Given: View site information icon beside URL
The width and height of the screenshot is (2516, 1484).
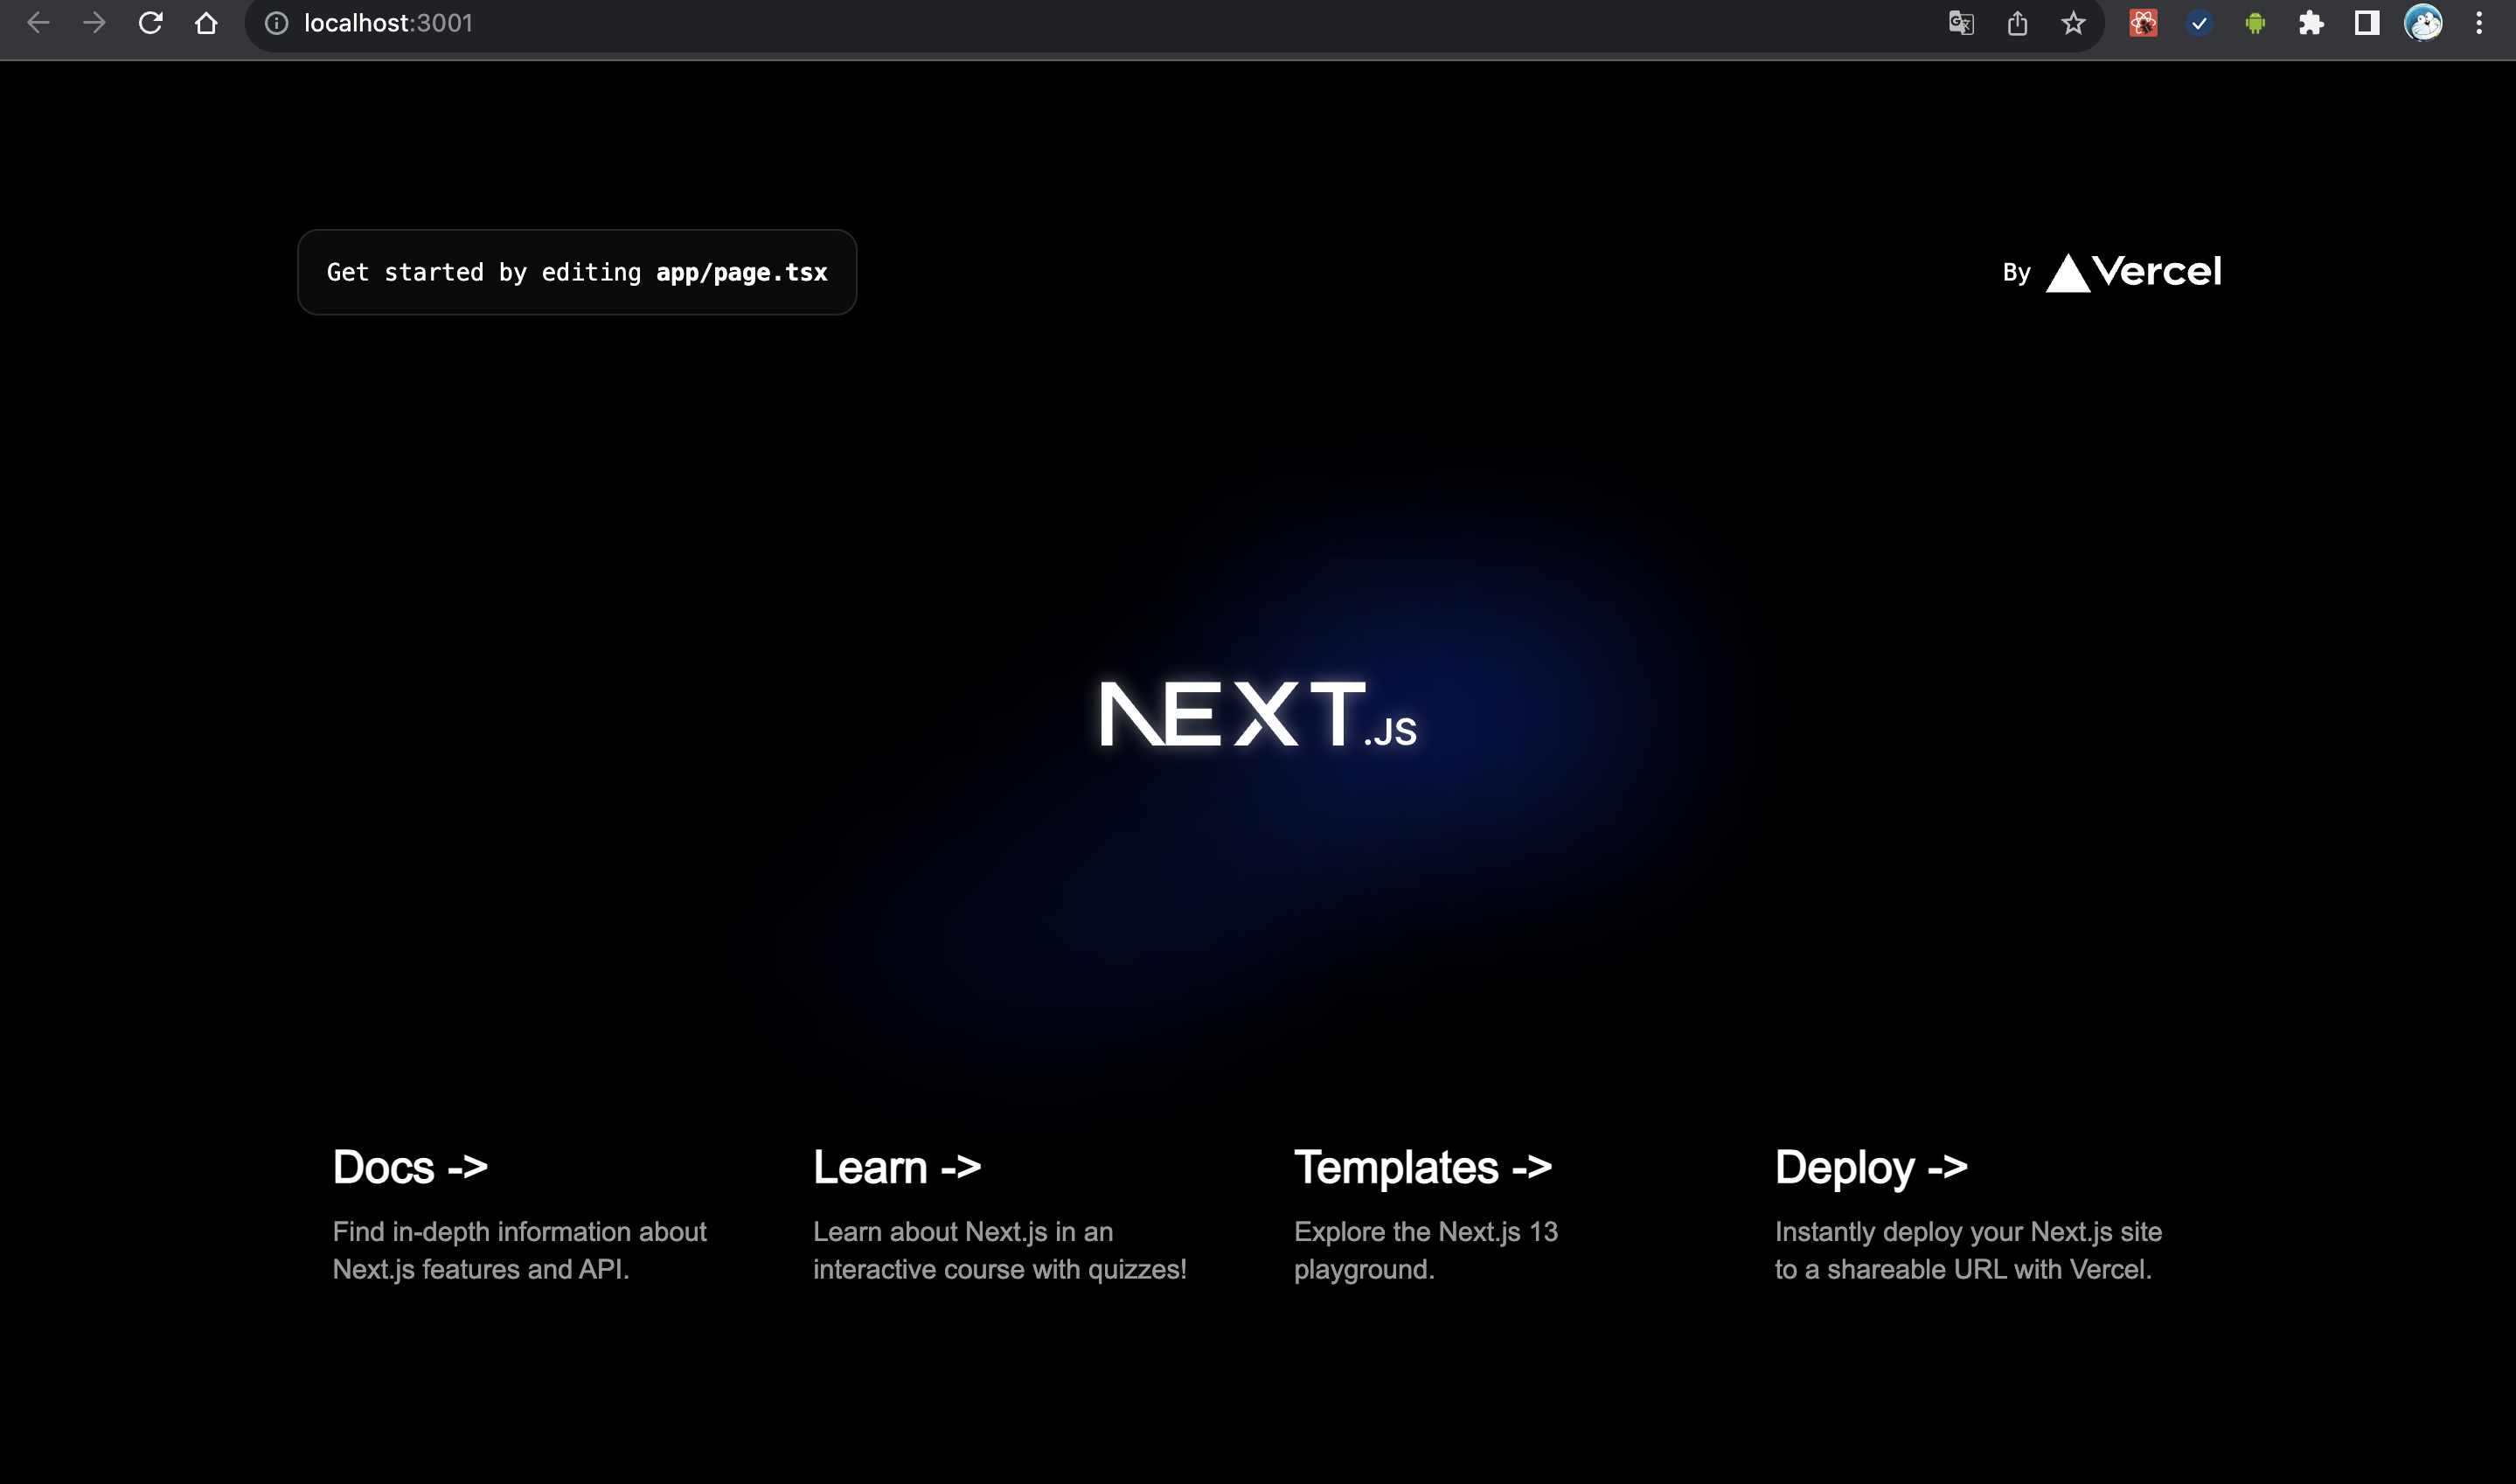Looking at the screenshot, I should (276, 23).
